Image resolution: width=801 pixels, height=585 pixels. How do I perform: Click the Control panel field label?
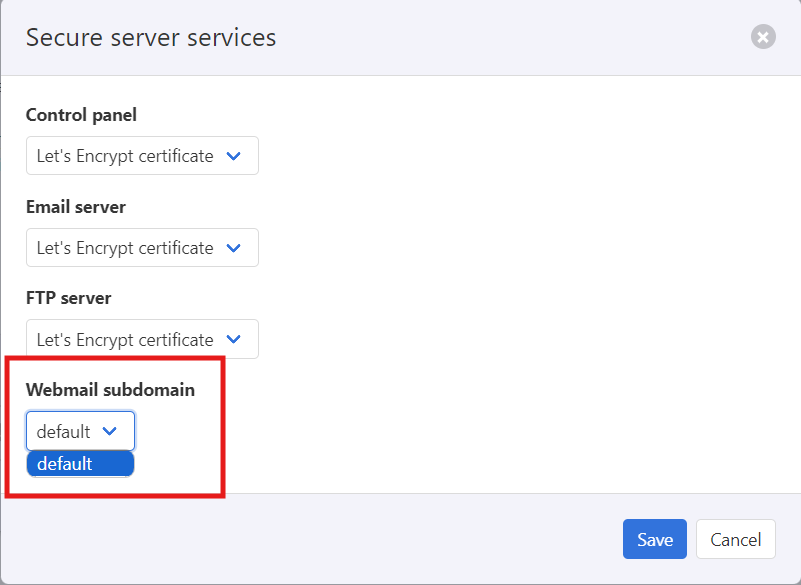(x=81, y=115)
